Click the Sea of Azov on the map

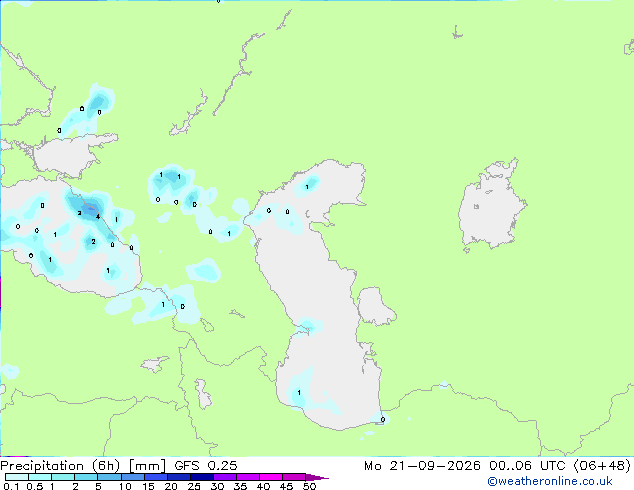tap(73, 156)
